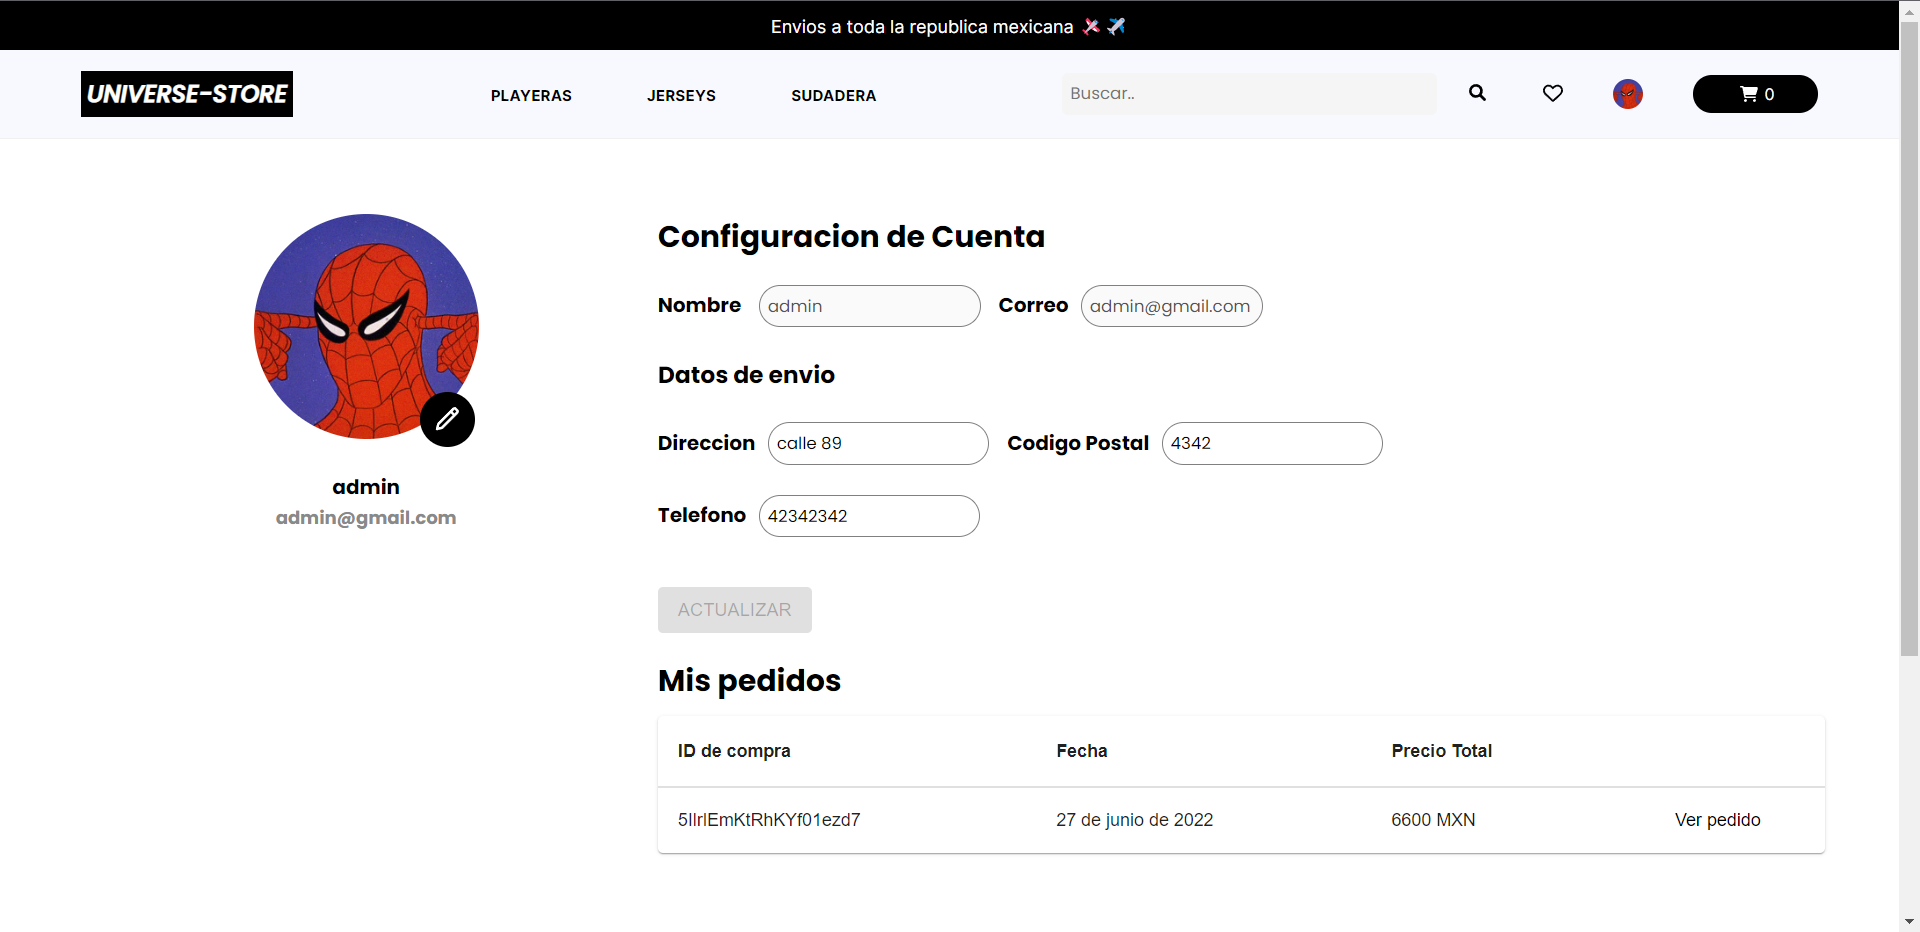Click the Correo email field

coord(1171,306)
